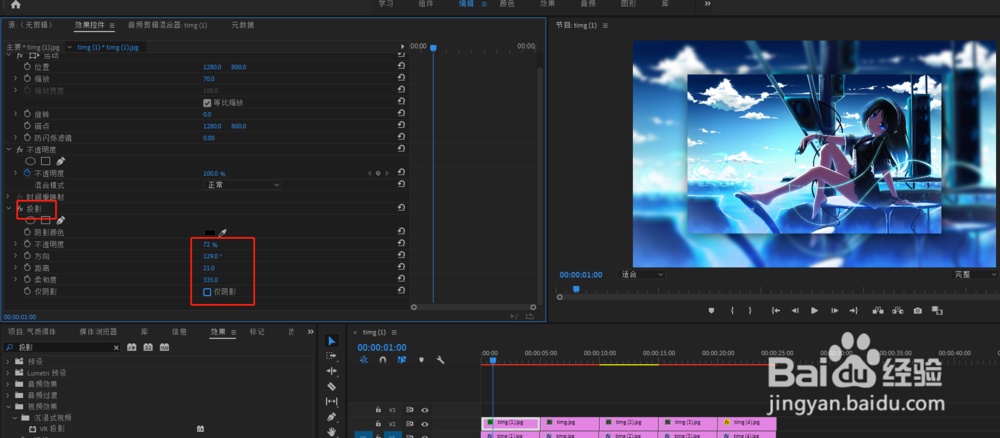Click Go to Out point button
This screenshot has height=438, width=1000.
tap(854, 310)
